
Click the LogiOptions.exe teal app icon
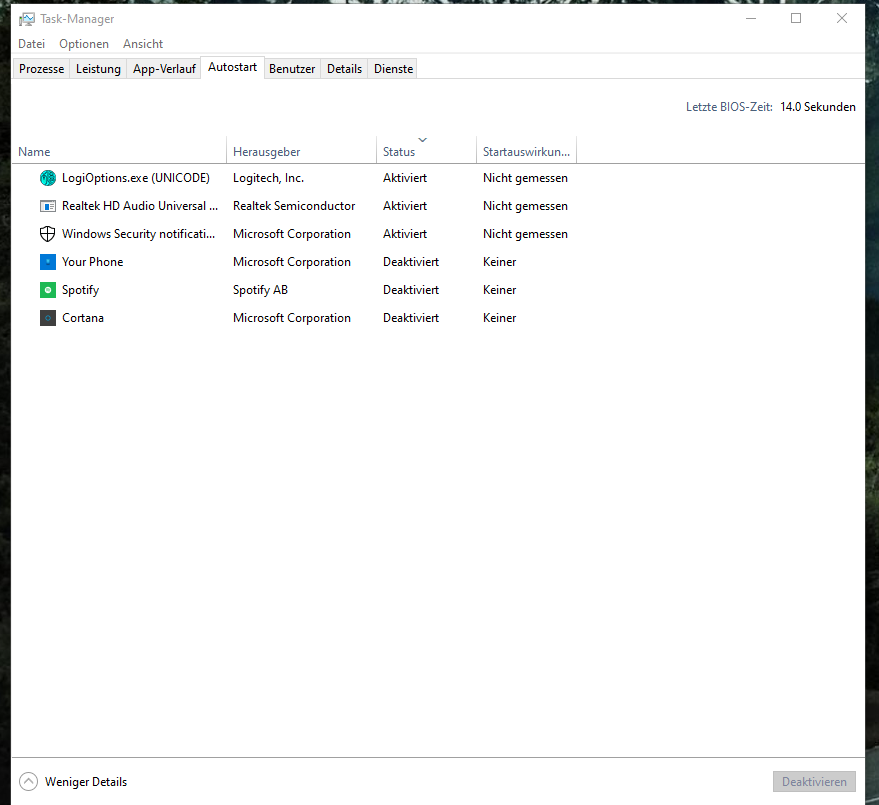click(48, 178)
